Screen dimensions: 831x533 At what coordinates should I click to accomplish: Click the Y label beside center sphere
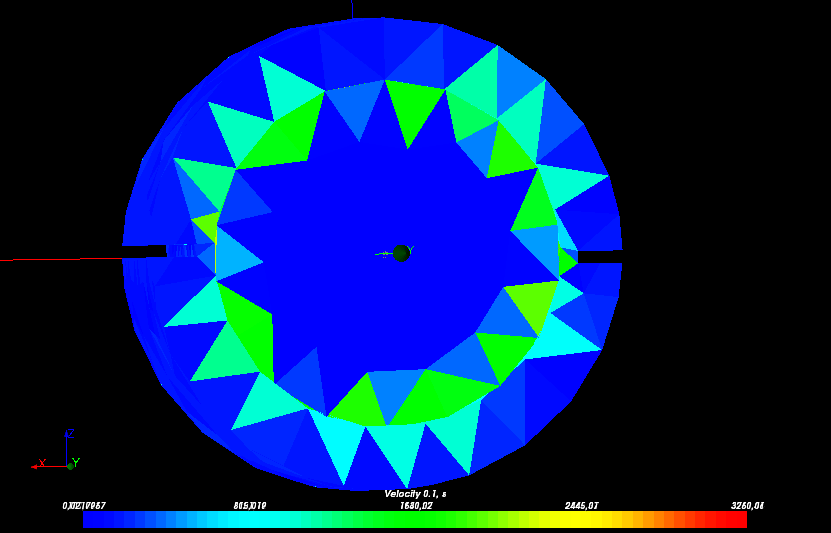pos(410,250)
